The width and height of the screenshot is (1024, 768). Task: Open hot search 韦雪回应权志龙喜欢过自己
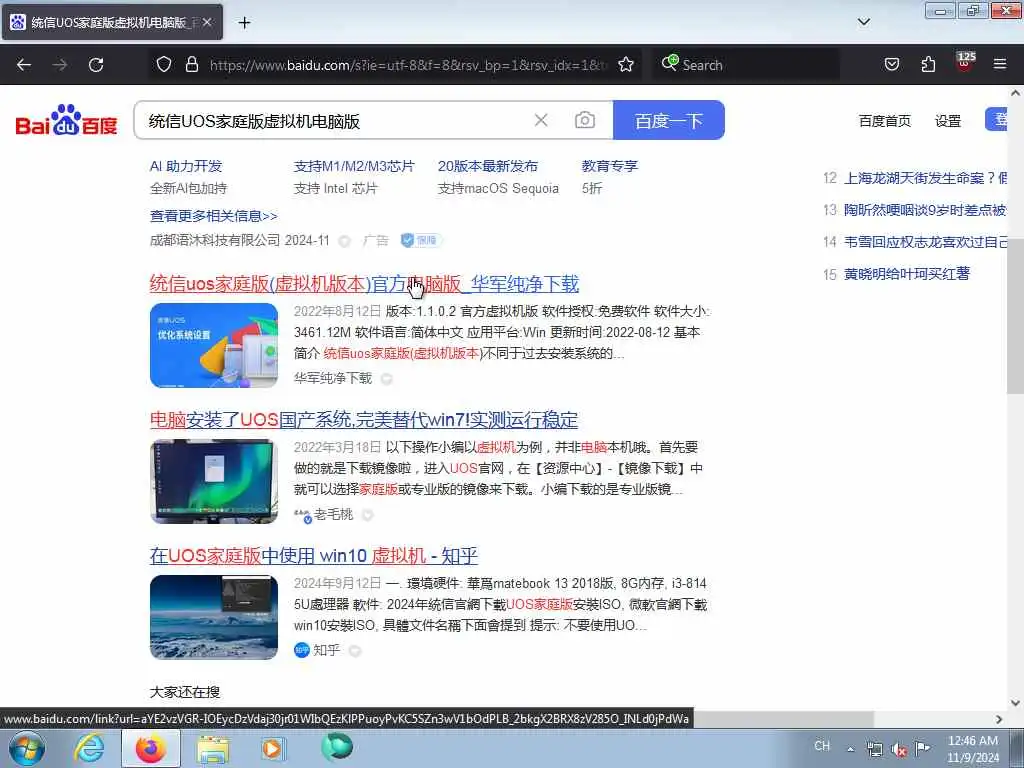[x=925, y=242]
